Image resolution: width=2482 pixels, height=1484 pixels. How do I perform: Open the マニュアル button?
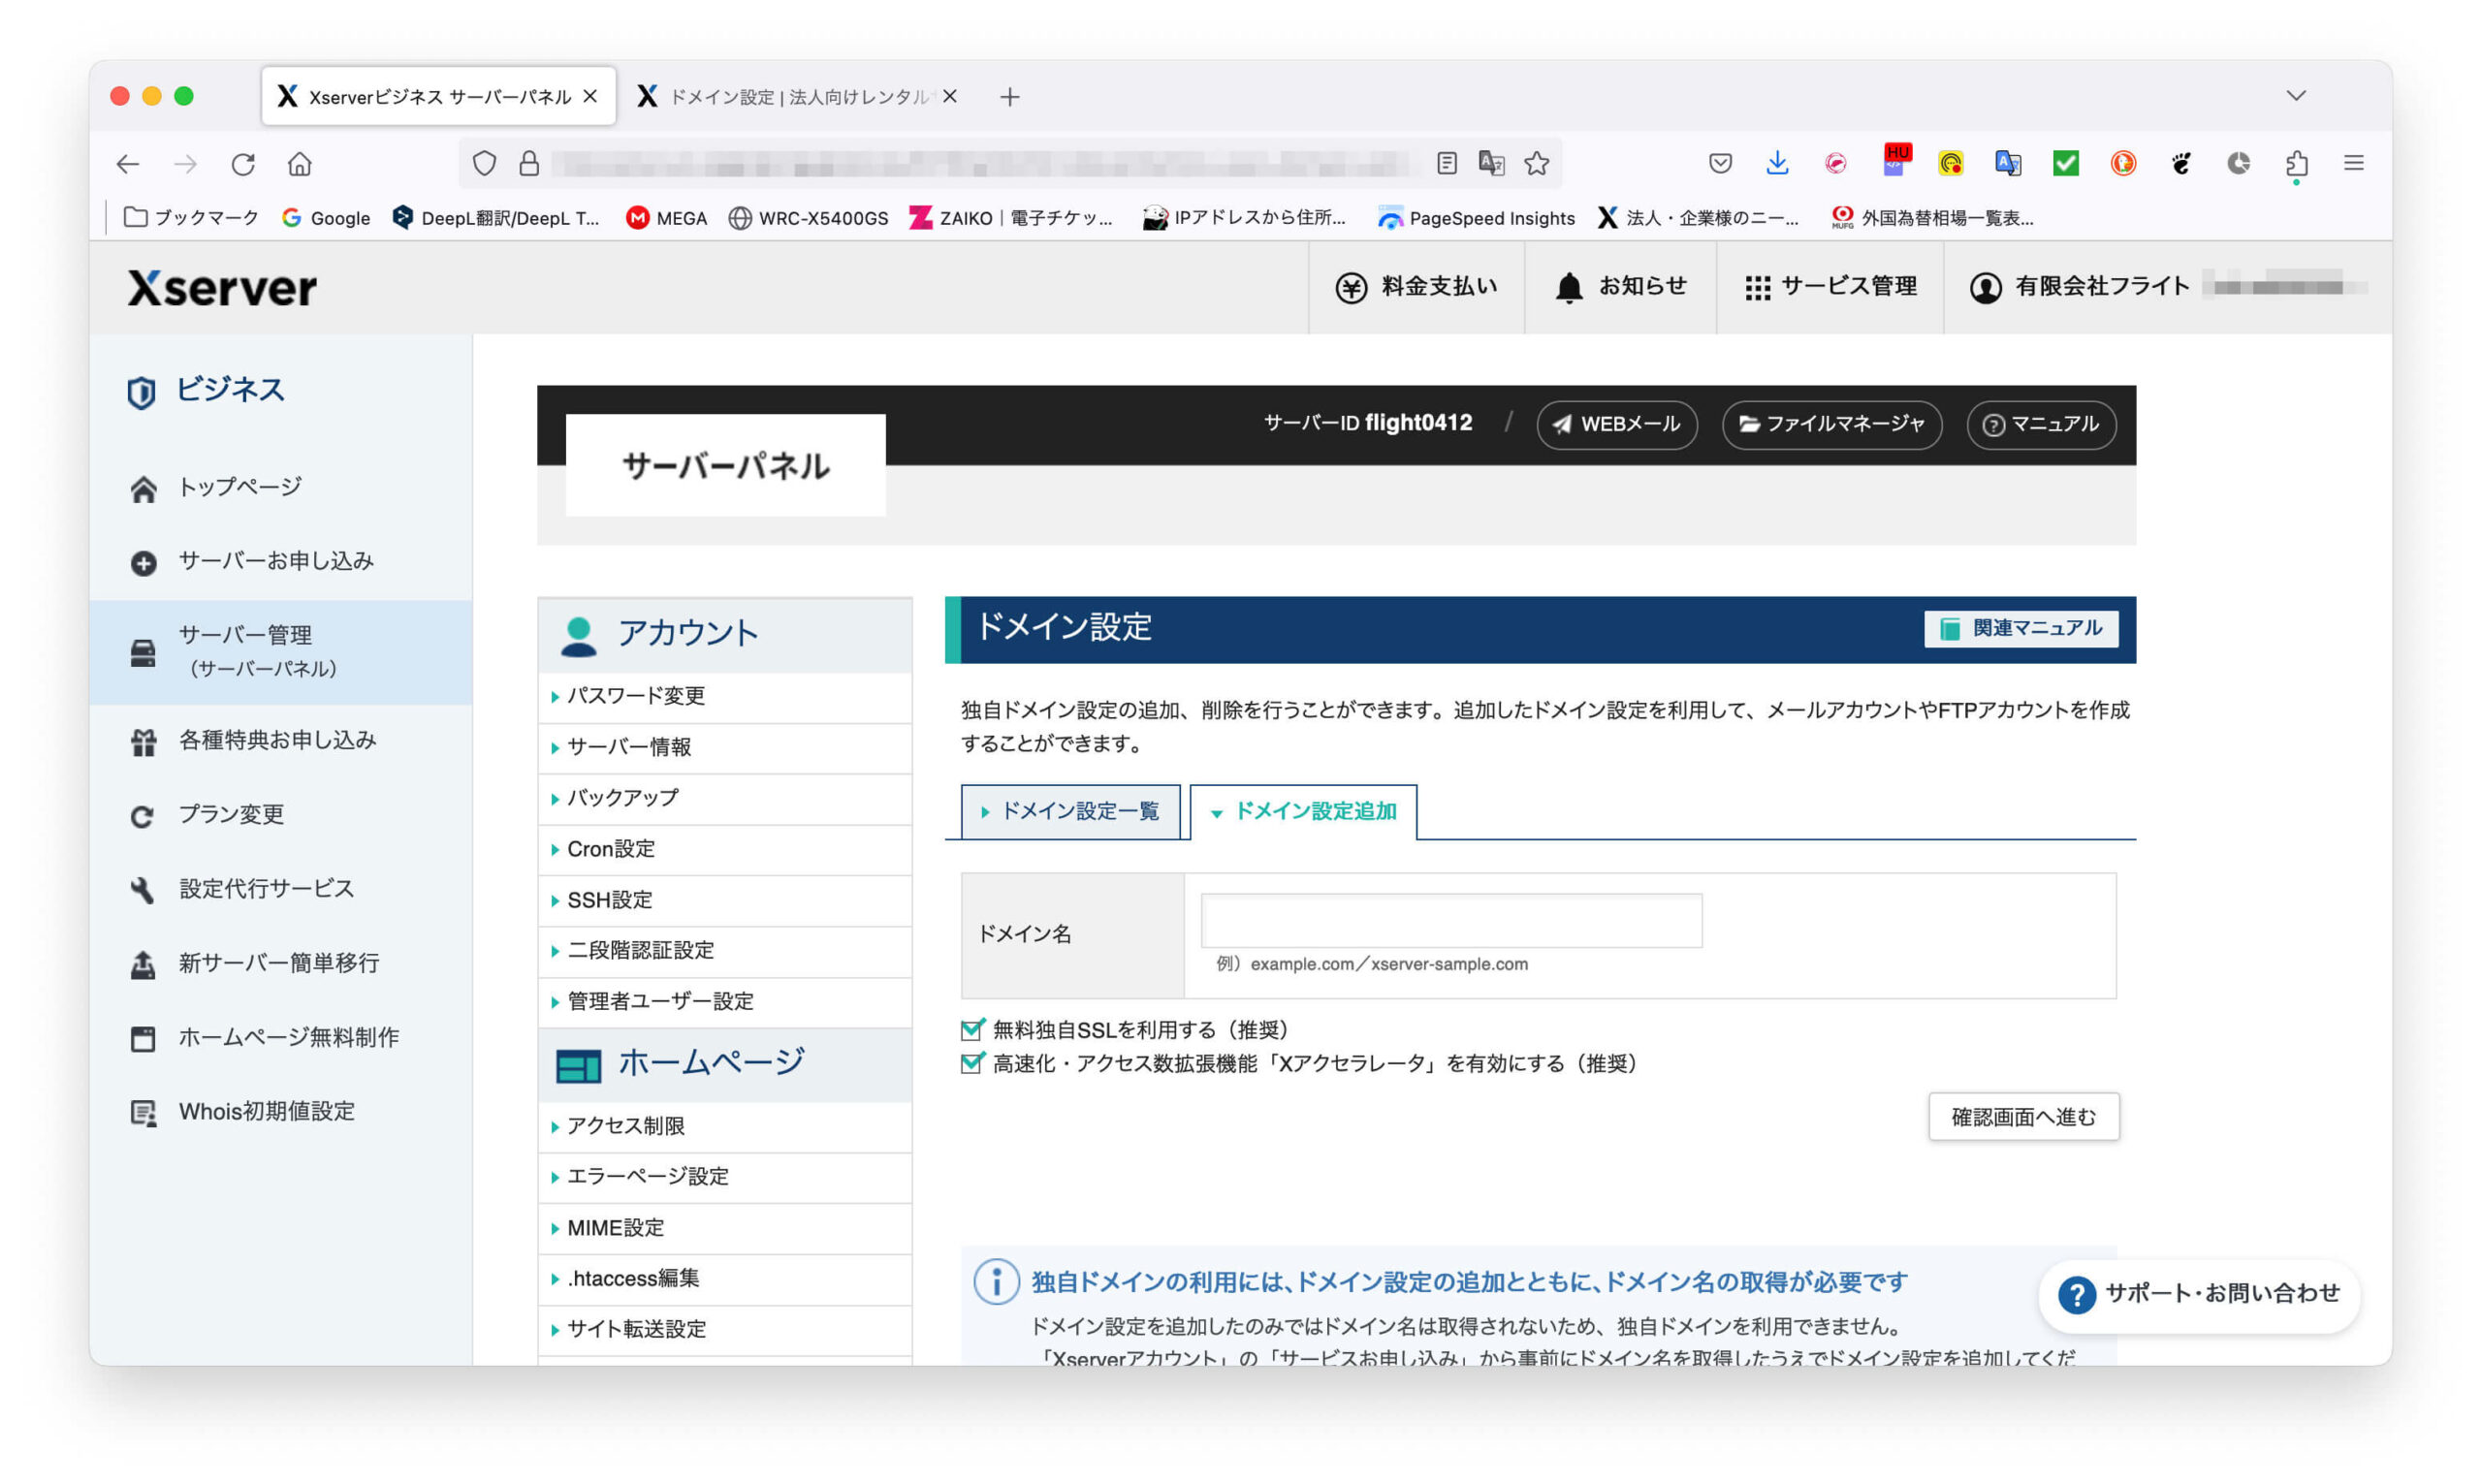[2040, 424]
